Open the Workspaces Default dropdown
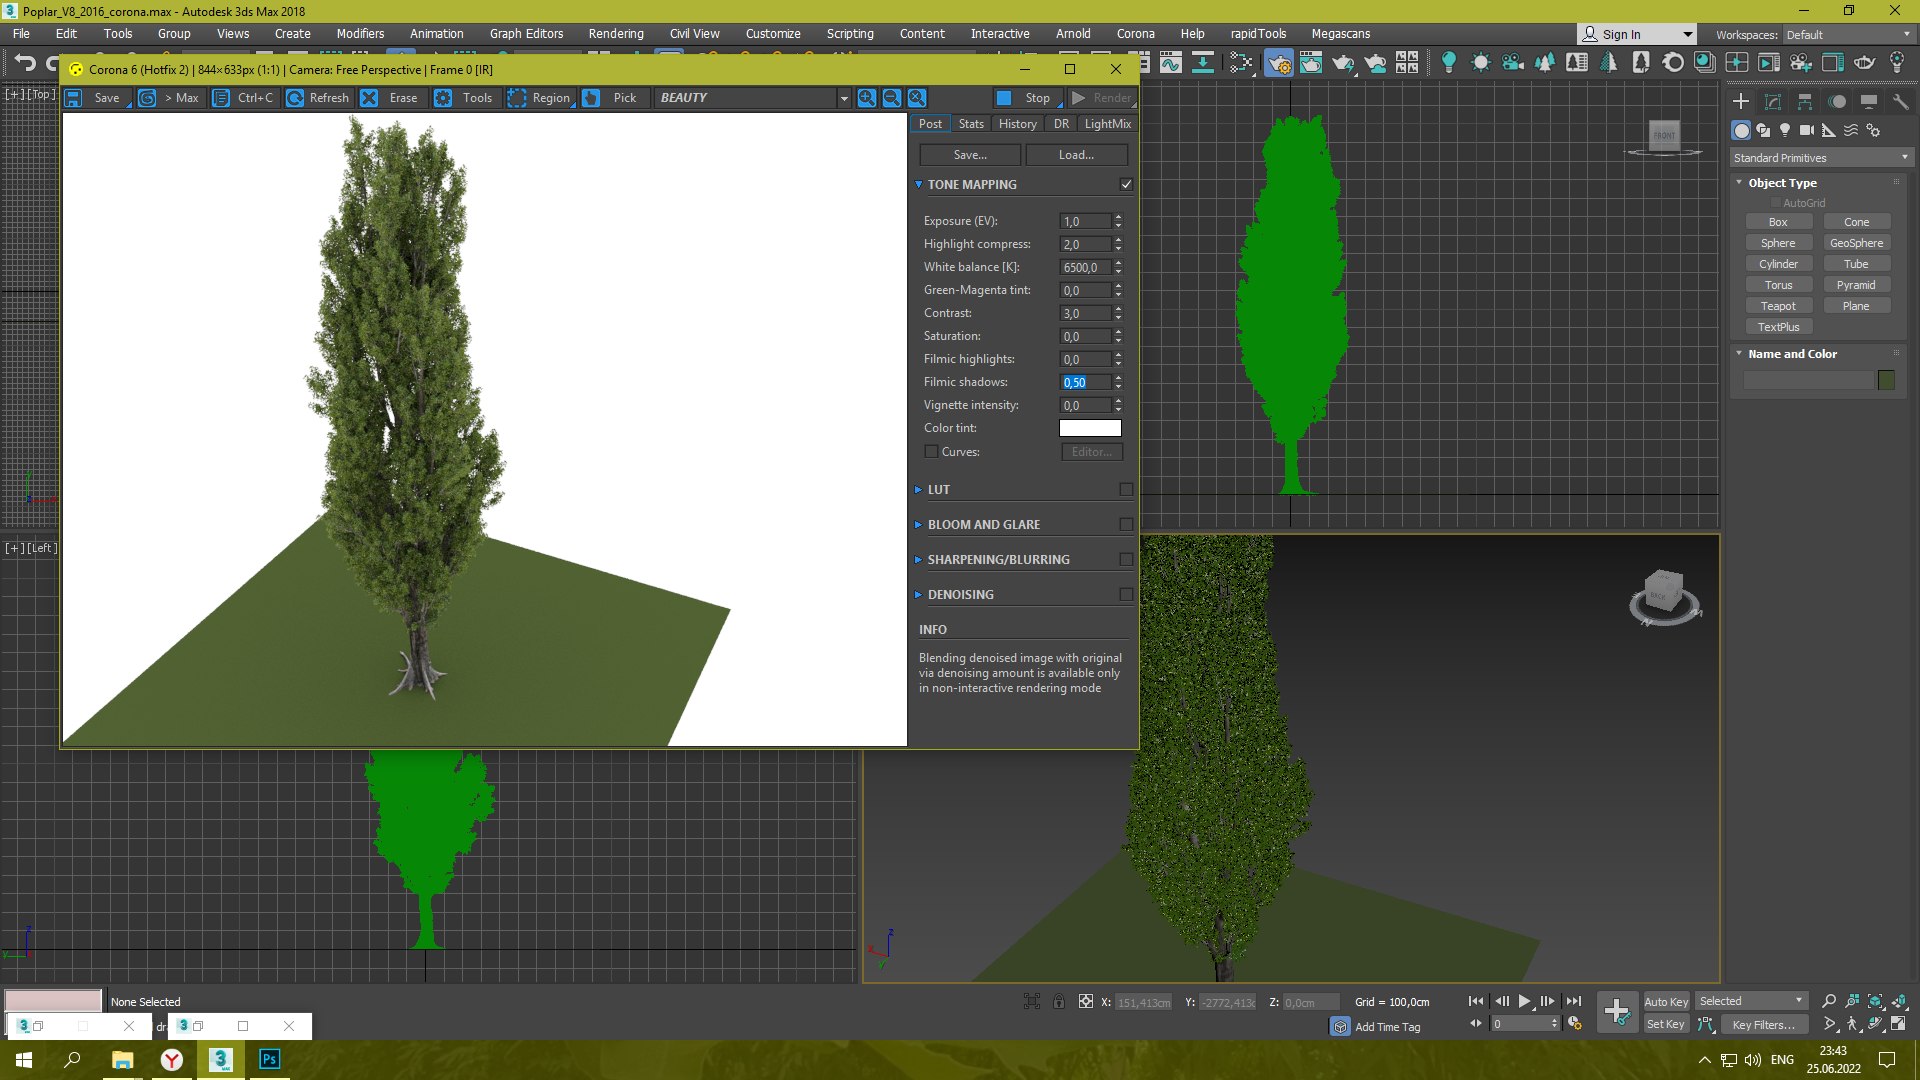 click(x=1848, y=35)
